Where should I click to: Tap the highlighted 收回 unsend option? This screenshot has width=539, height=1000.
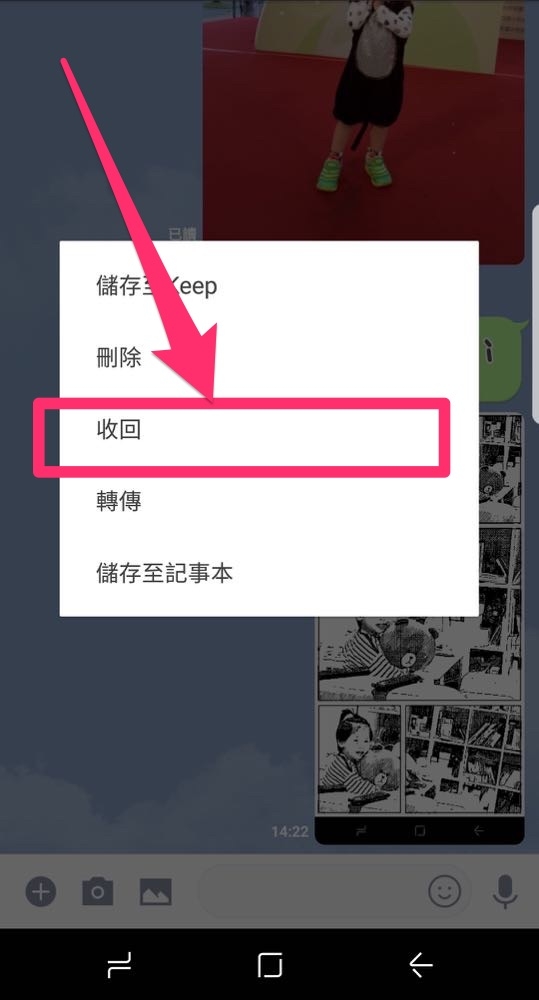point(269,429)
